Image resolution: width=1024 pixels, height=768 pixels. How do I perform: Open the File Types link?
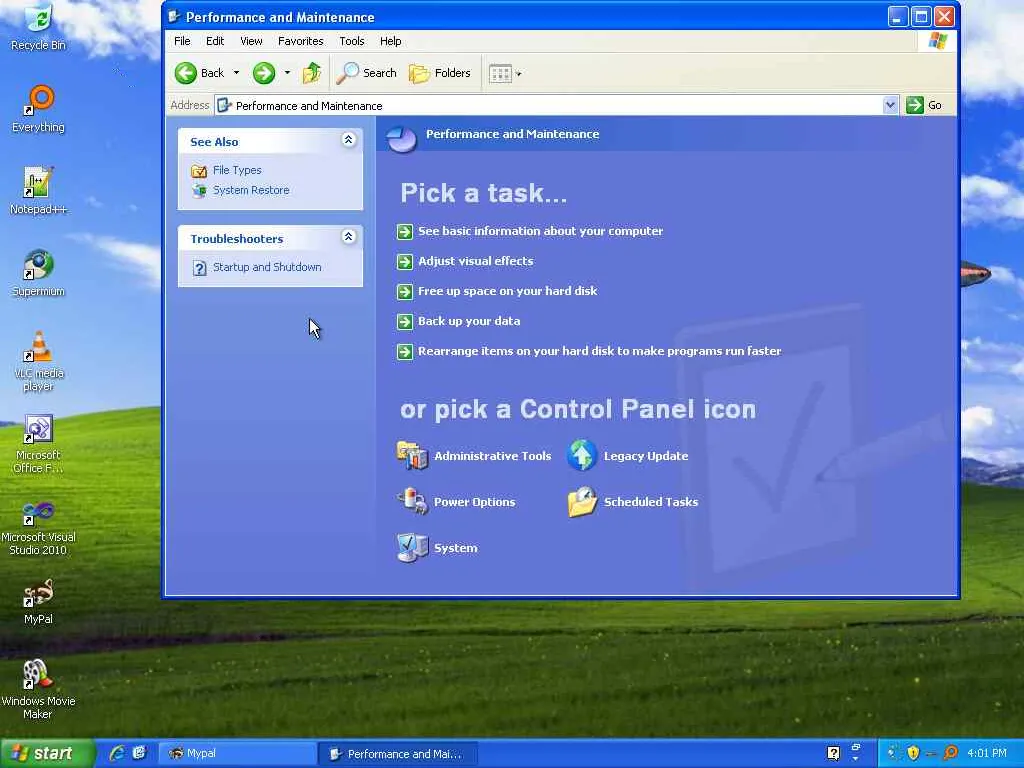coord(237,170)
